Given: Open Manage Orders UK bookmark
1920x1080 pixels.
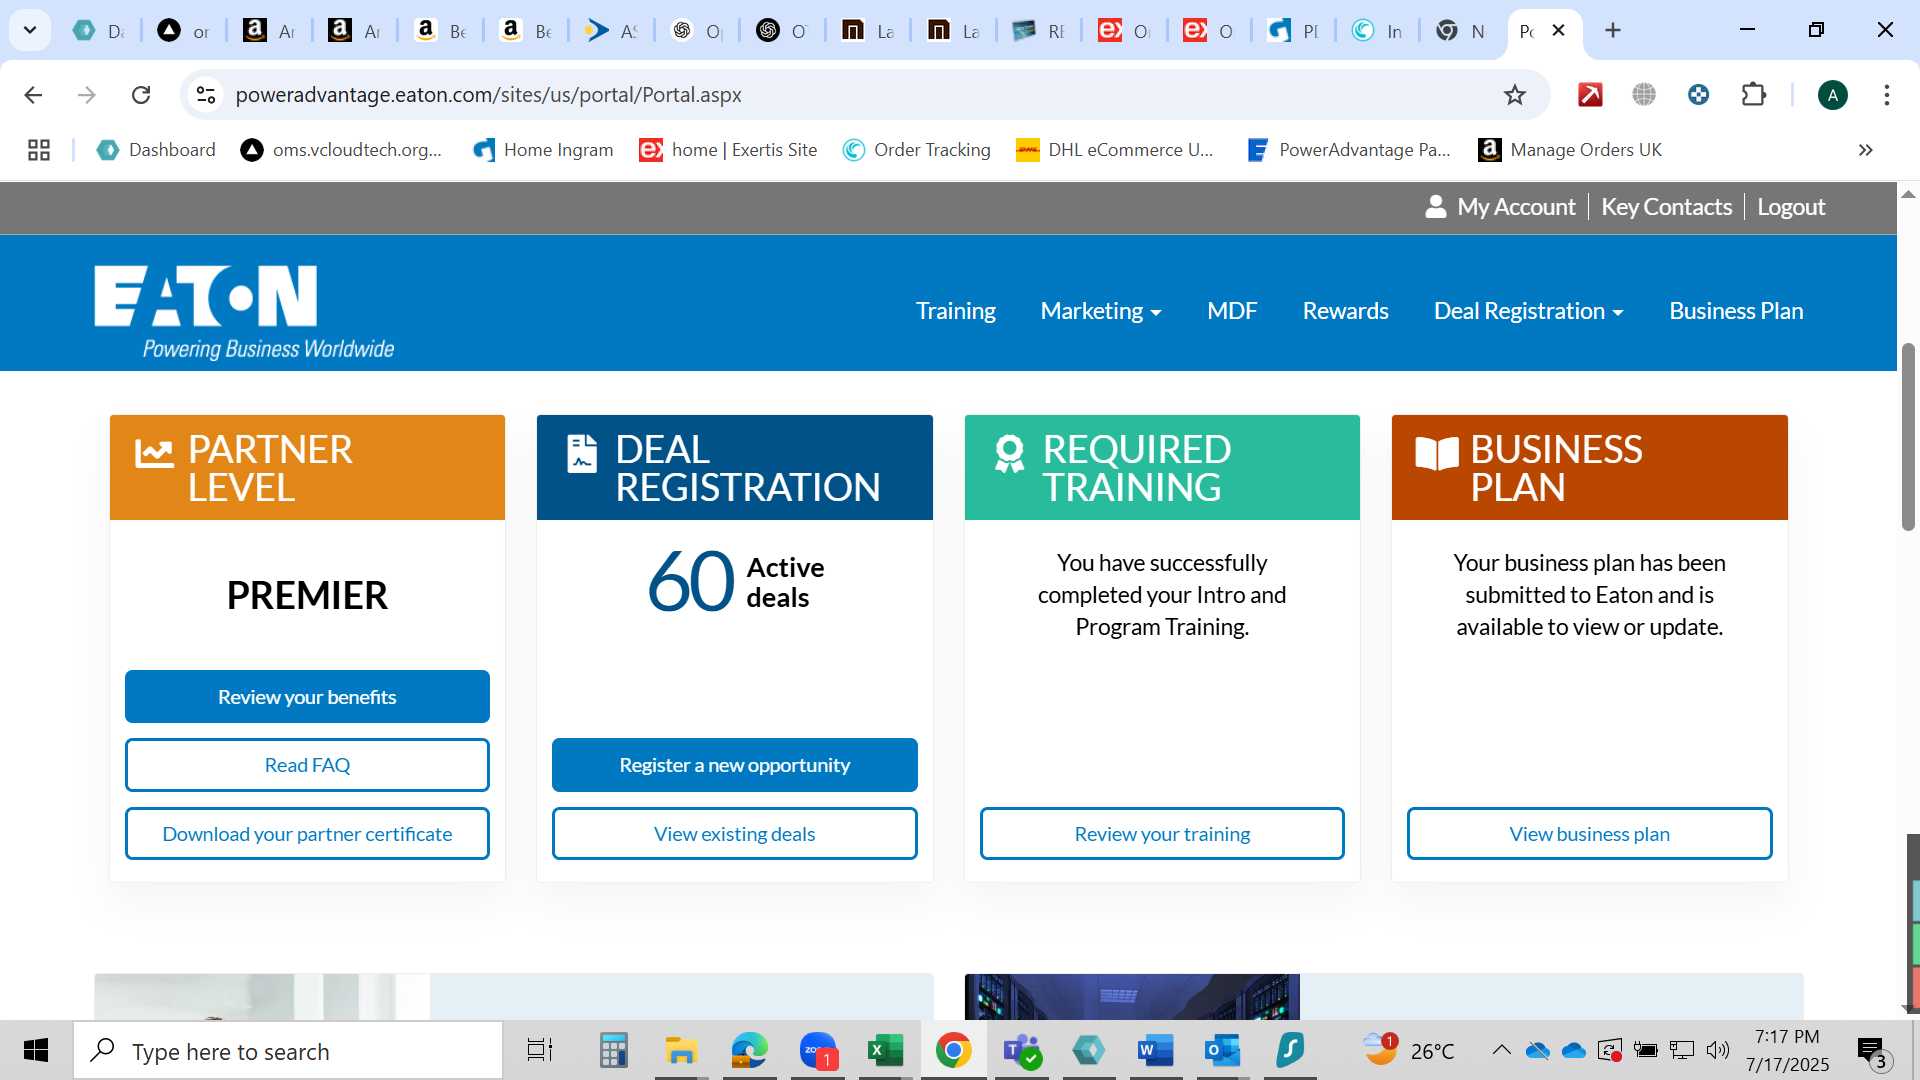Looking at the screenshot, I should 1570,150.
